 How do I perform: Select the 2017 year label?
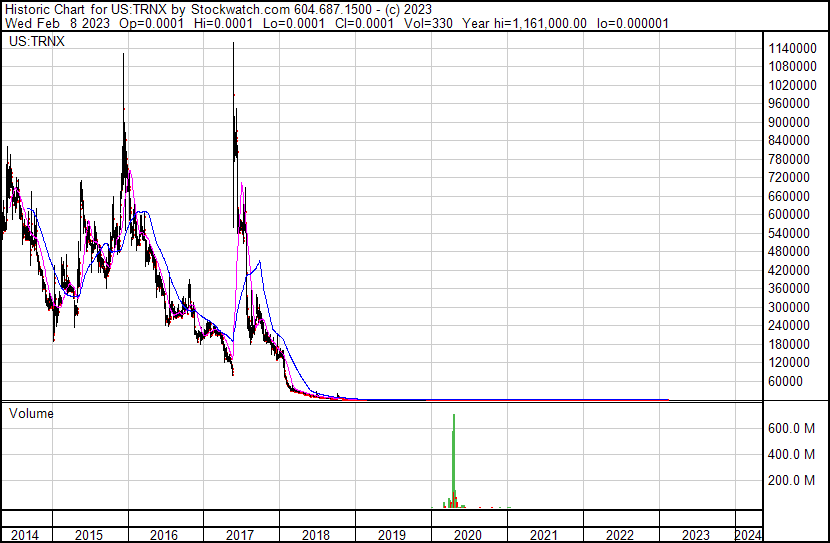(x=240, y=535)
